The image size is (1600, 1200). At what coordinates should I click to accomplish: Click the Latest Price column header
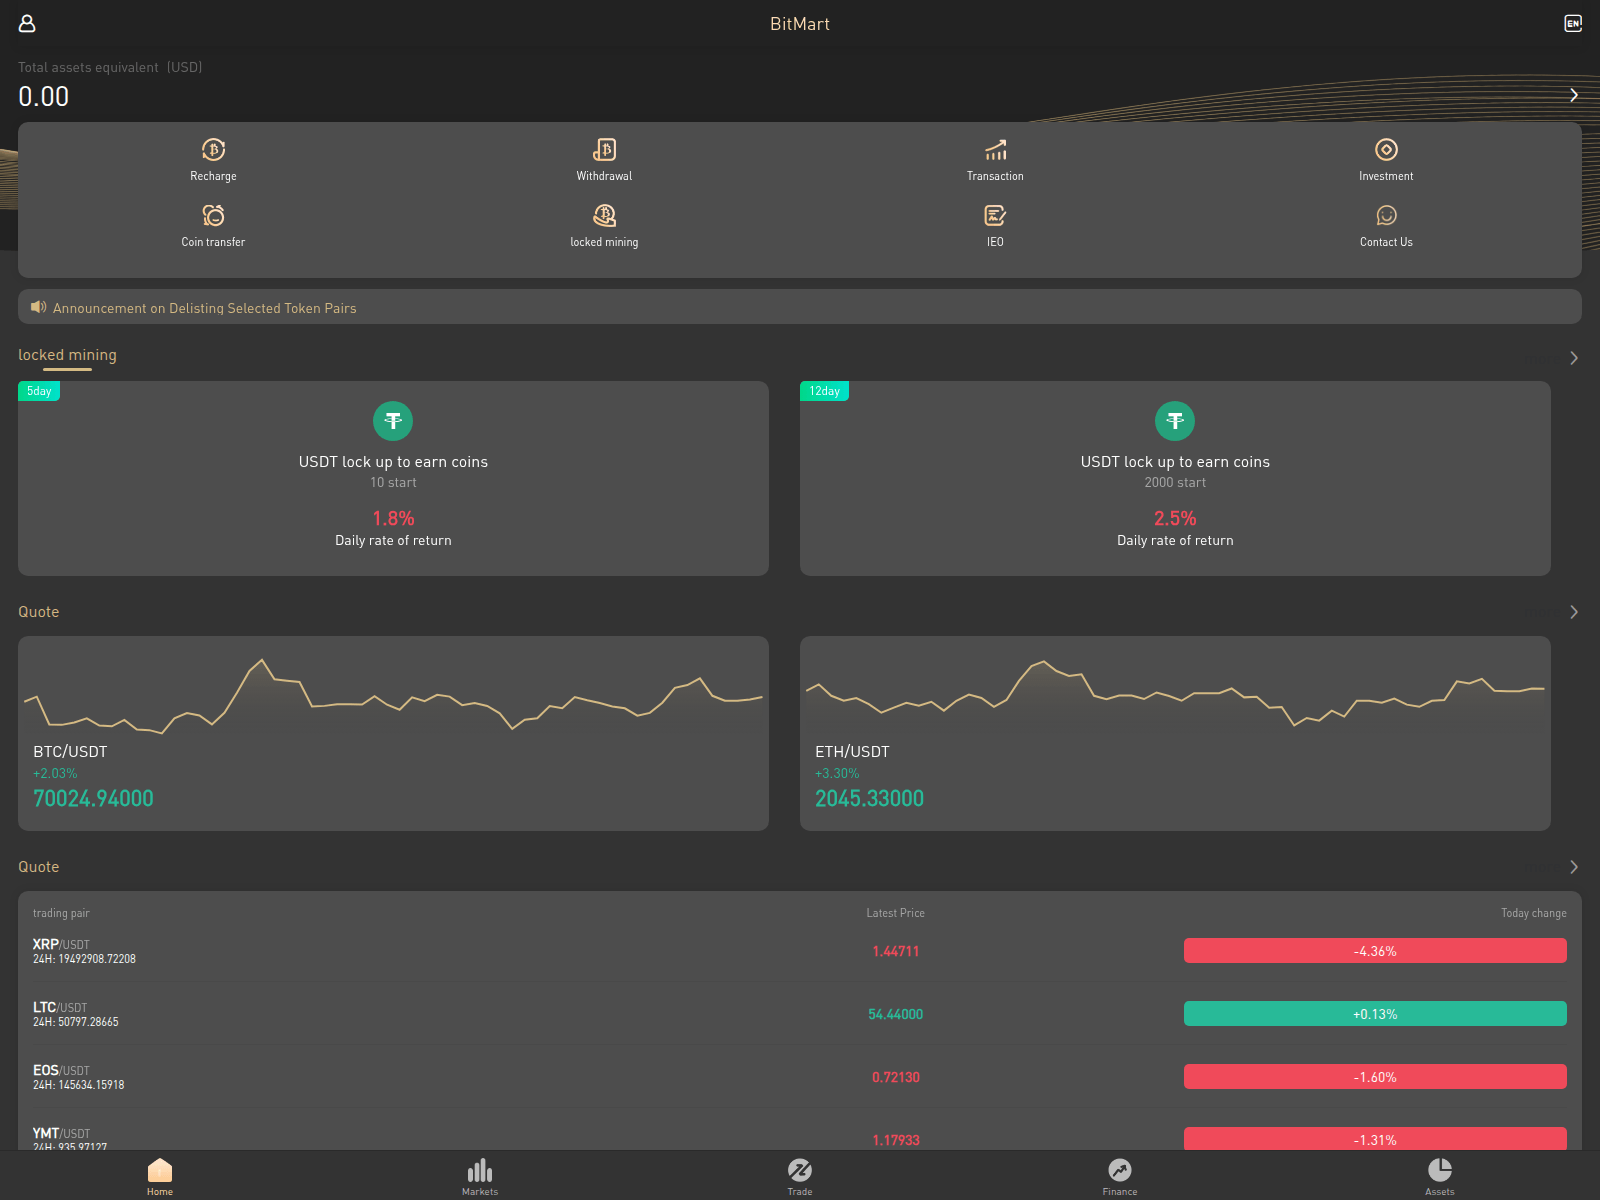click(x=896, y=913)
